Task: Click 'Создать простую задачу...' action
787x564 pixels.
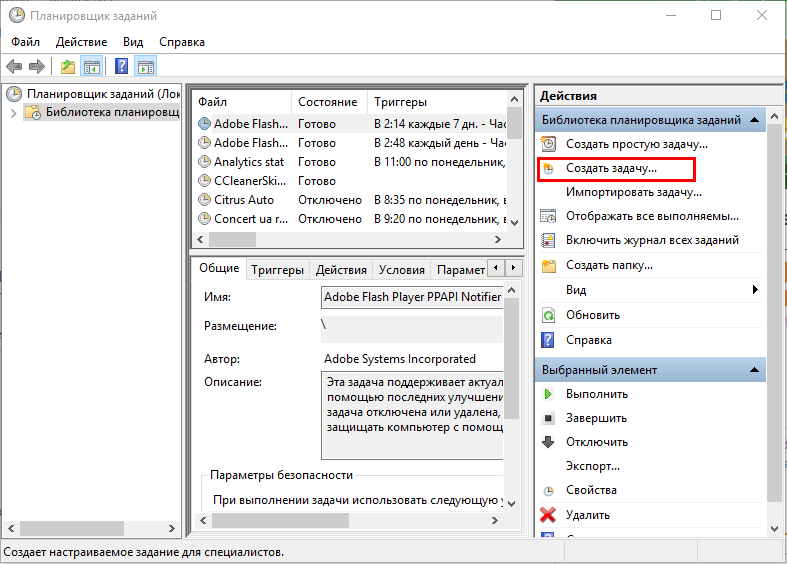Action: [637, 144]
